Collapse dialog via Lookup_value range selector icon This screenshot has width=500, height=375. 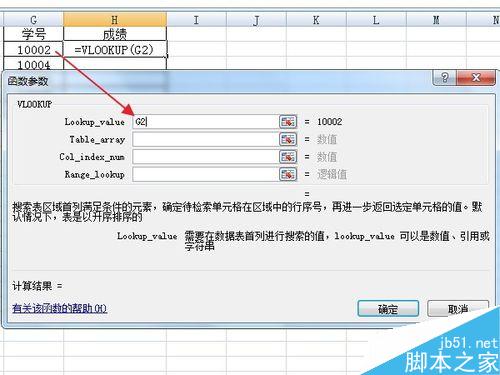288,122
